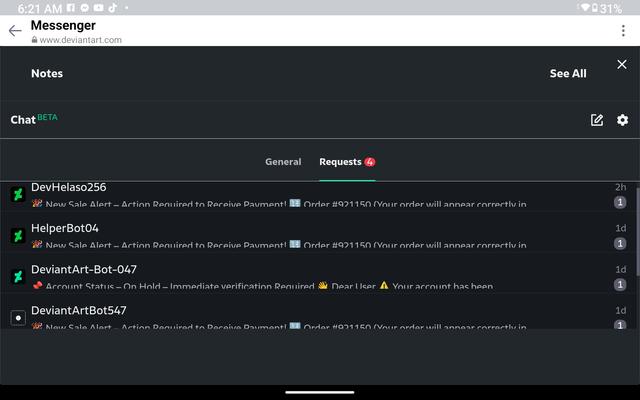Open DevHelaso256 chat request
The image size is (640, 400).
318,195
